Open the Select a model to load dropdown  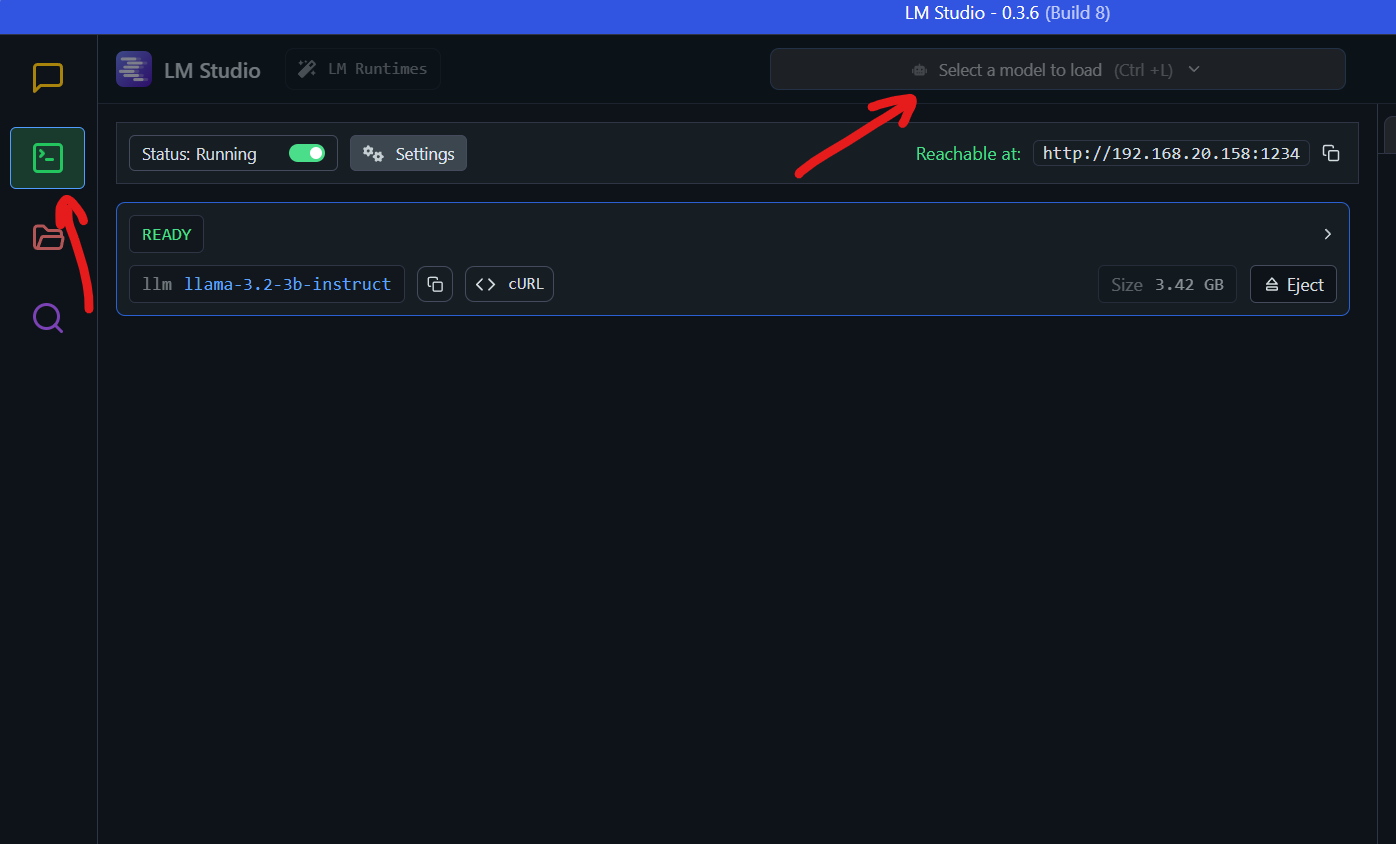click(1020, 69)
